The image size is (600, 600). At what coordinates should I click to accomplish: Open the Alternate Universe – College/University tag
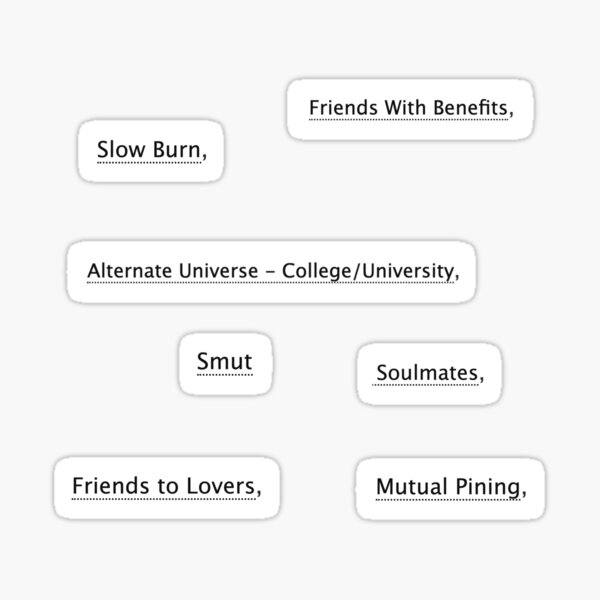pyautogui.click(x=271, y=271)
